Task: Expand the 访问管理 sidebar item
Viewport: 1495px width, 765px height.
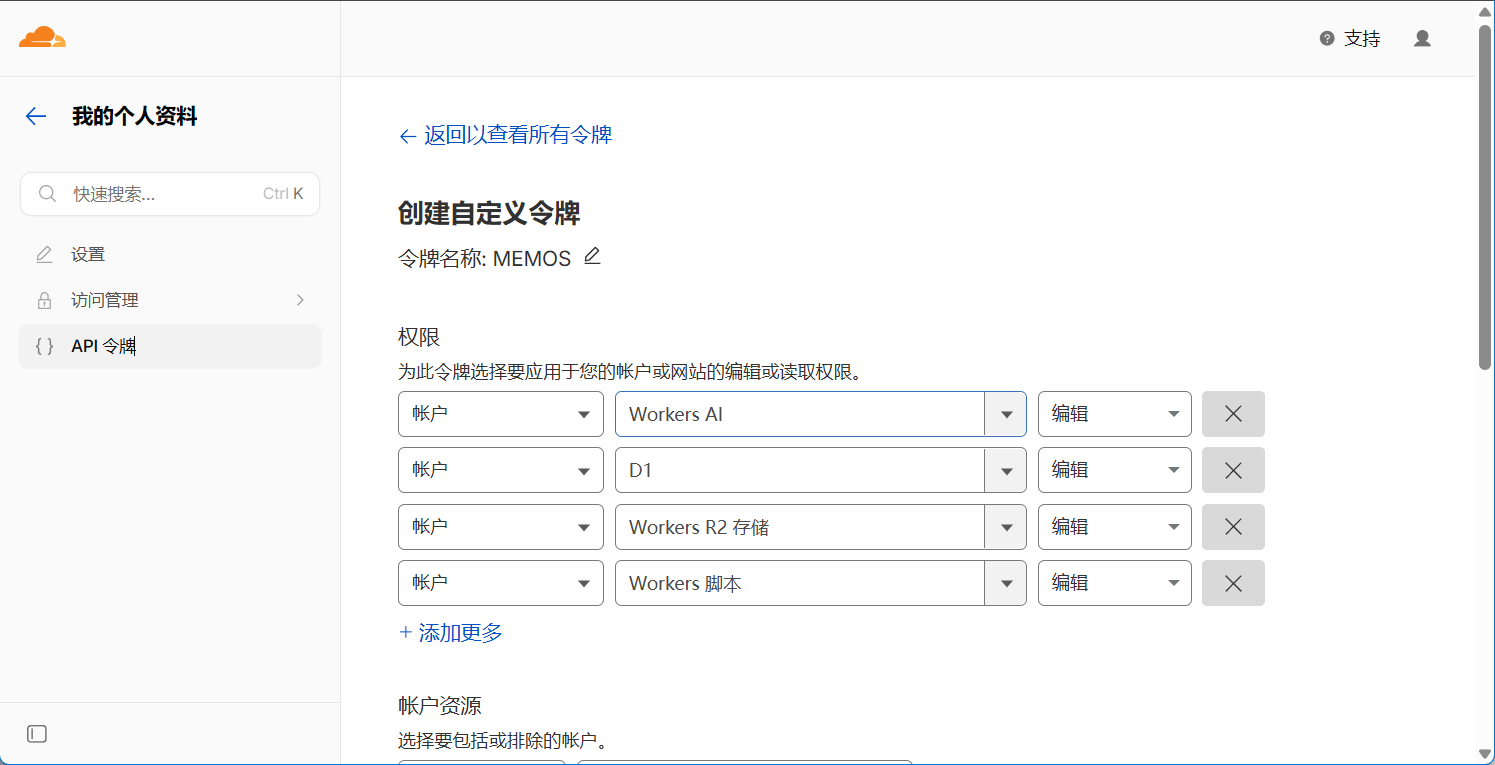Action: 170,300
